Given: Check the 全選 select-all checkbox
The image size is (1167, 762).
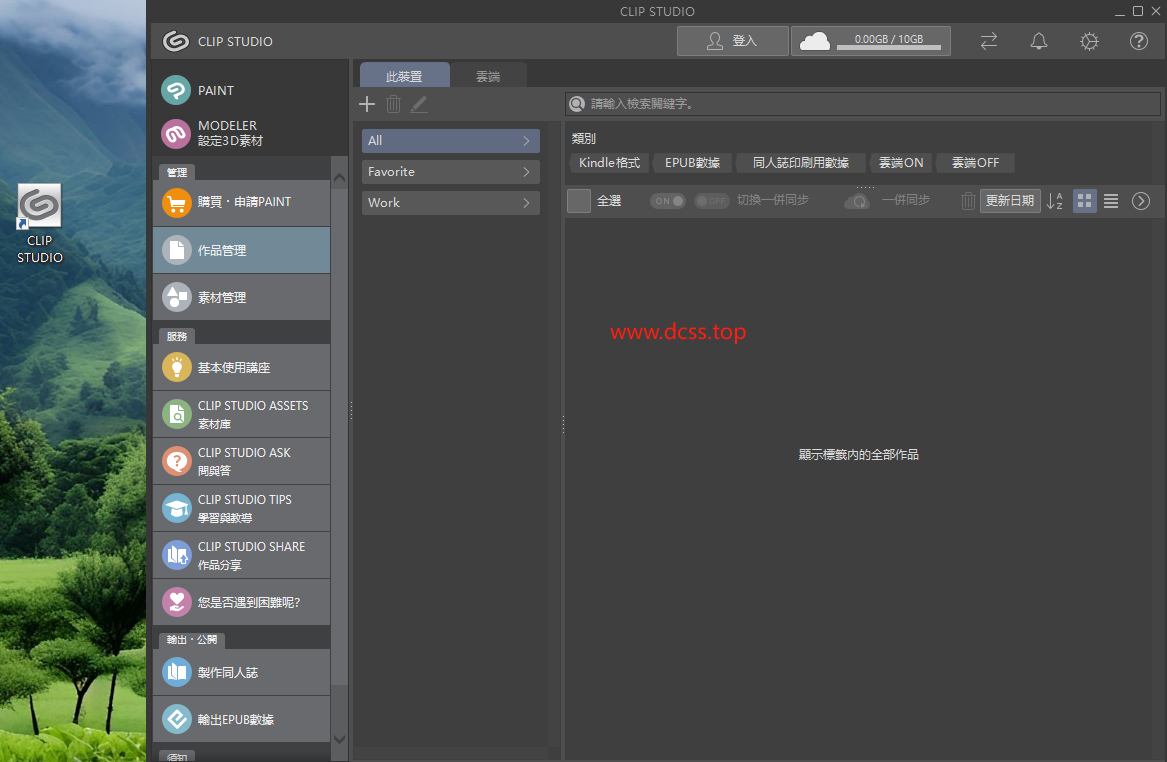Looking at the screenshot, I should pos(579,201).
